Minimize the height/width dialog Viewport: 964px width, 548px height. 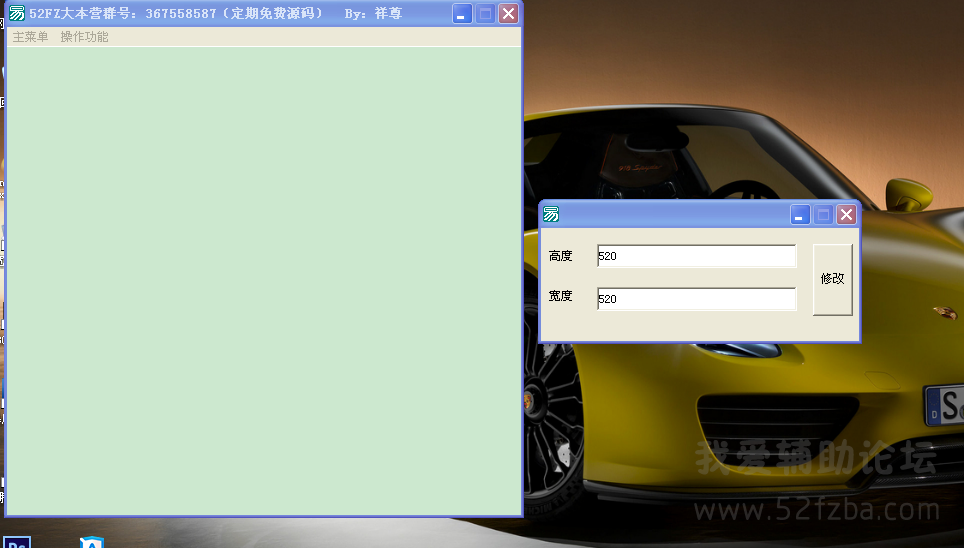[799, 215]
